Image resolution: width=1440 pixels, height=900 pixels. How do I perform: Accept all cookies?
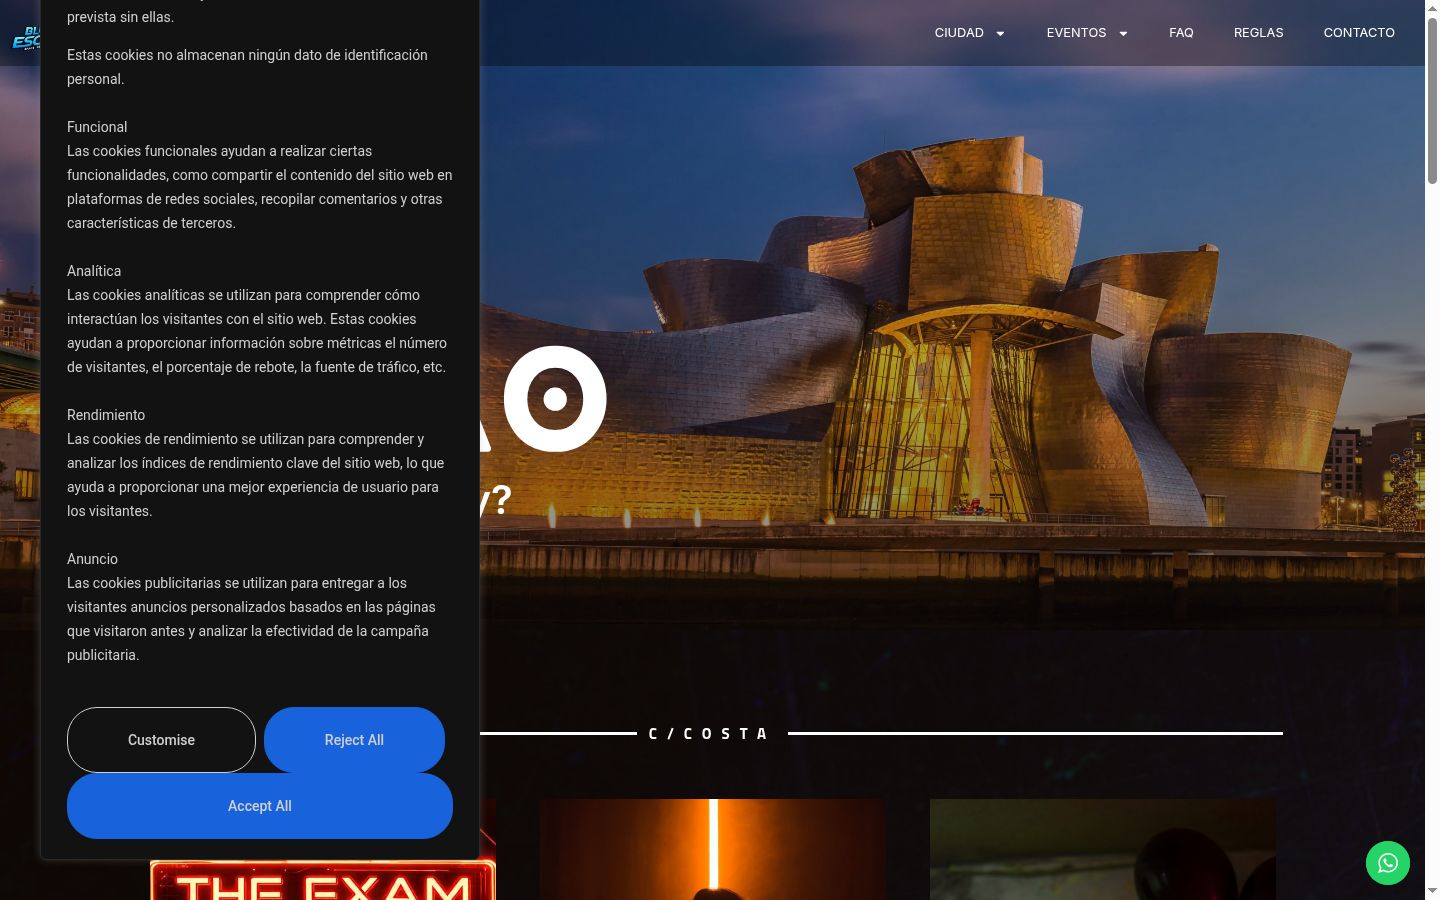[260, 806]
